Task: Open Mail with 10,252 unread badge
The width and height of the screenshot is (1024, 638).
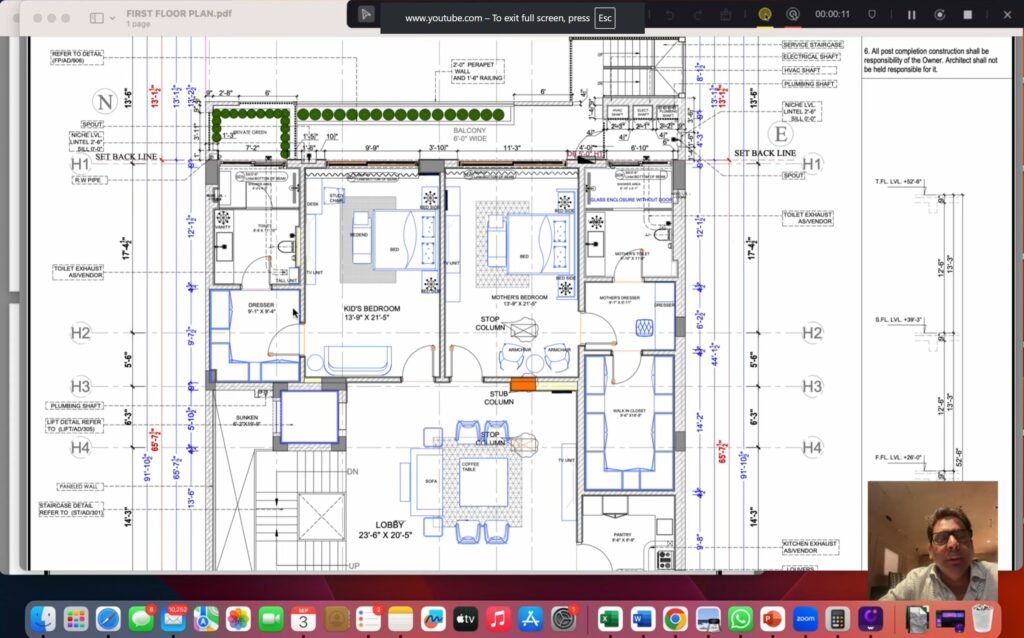Action: tap(173, 619)
